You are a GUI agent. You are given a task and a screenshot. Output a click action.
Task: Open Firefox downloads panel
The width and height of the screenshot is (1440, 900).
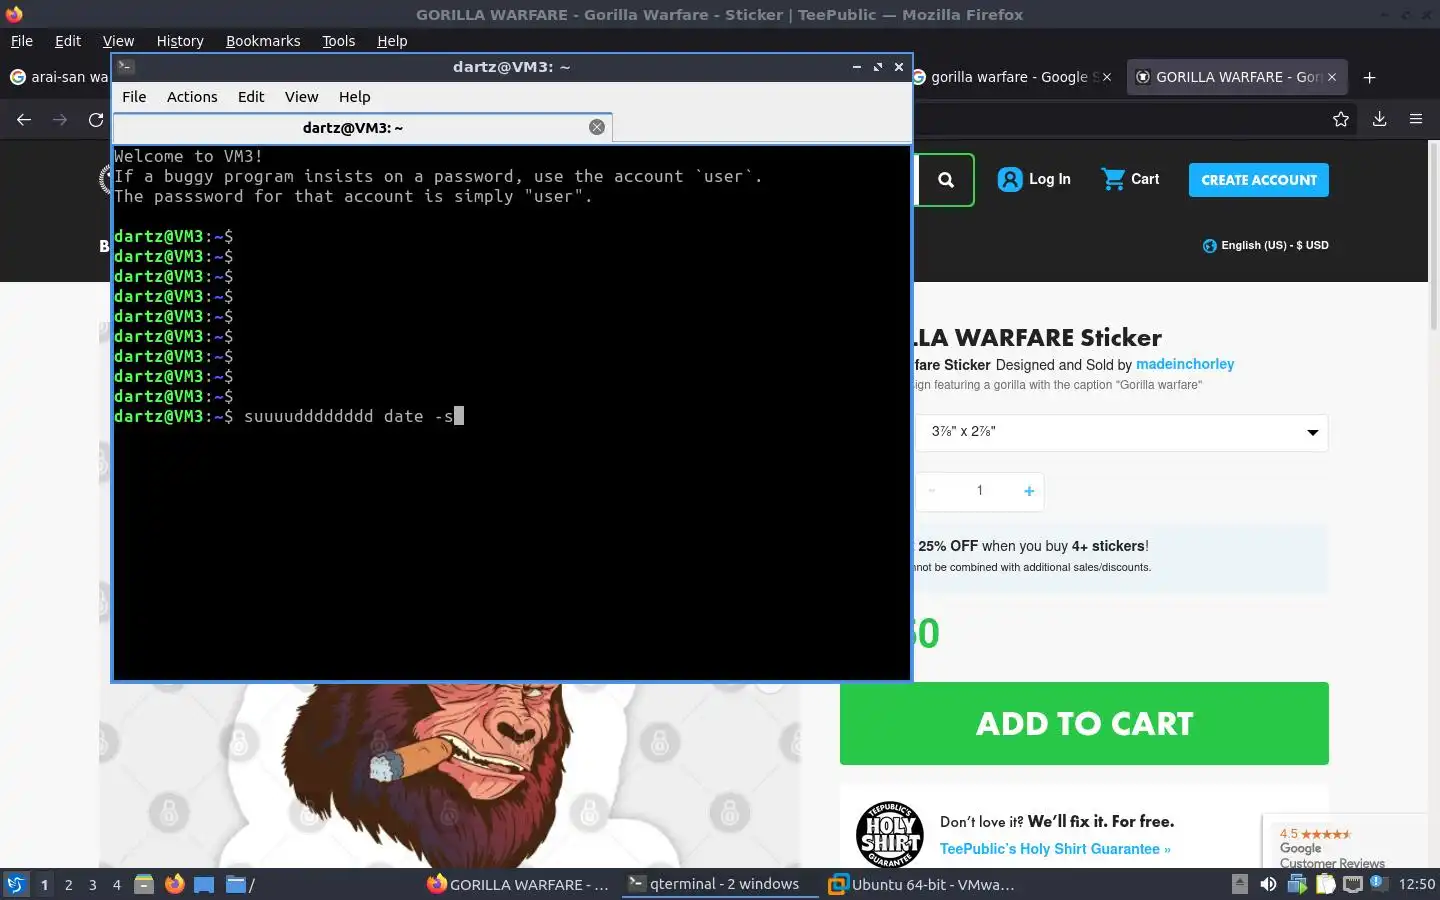click(x=1379, y=120)
